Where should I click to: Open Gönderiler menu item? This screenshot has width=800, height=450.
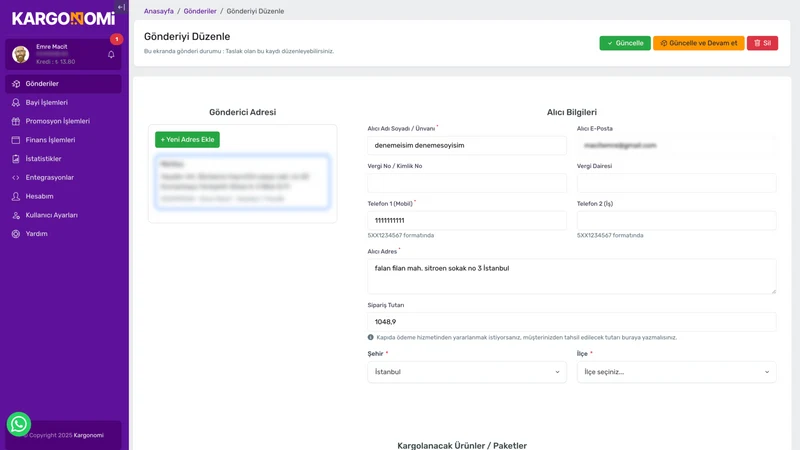point(63,84)
